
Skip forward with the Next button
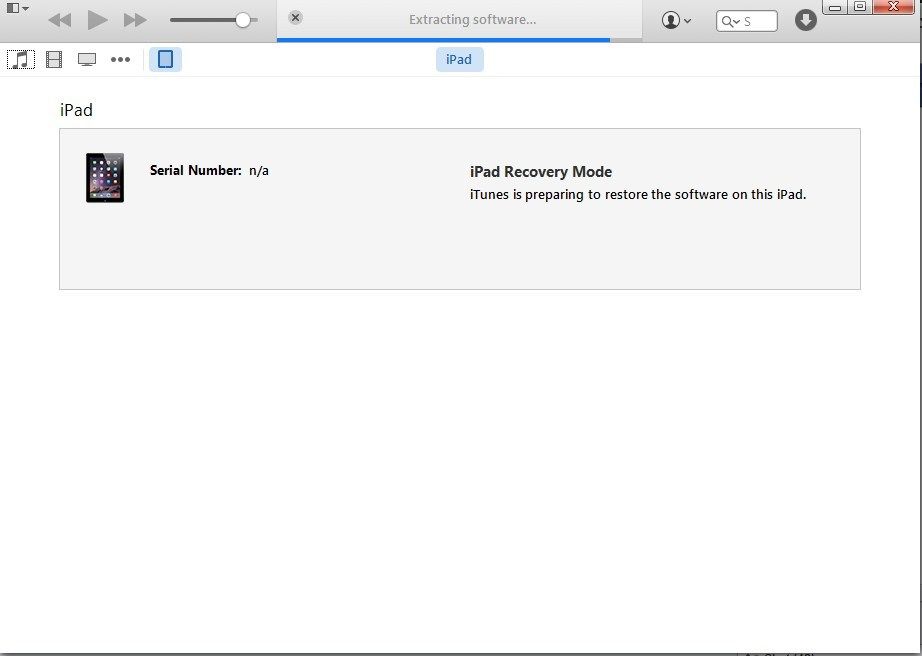coord(135,20)
